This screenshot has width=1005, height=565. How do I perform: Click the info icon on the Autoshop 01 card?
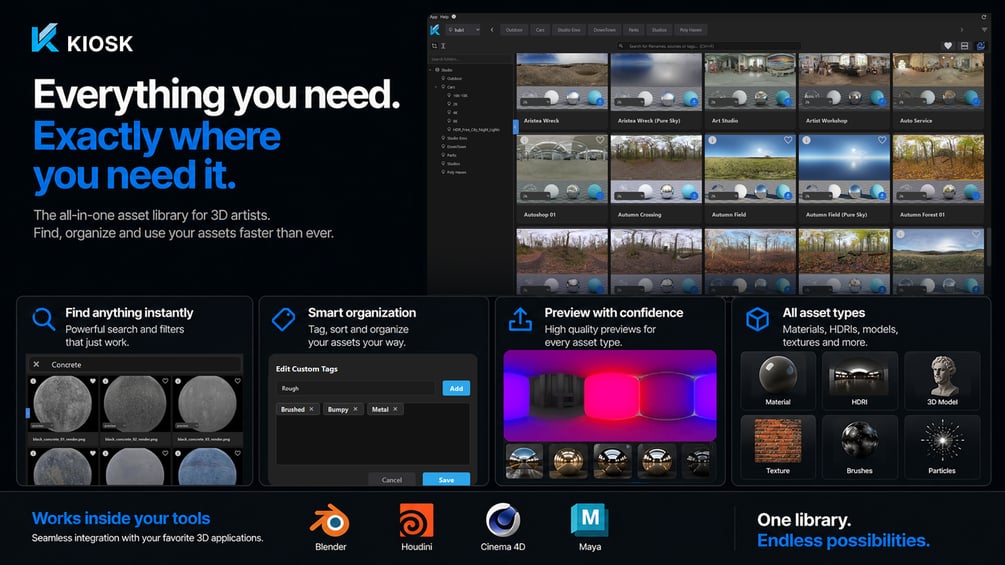[524, 140]
